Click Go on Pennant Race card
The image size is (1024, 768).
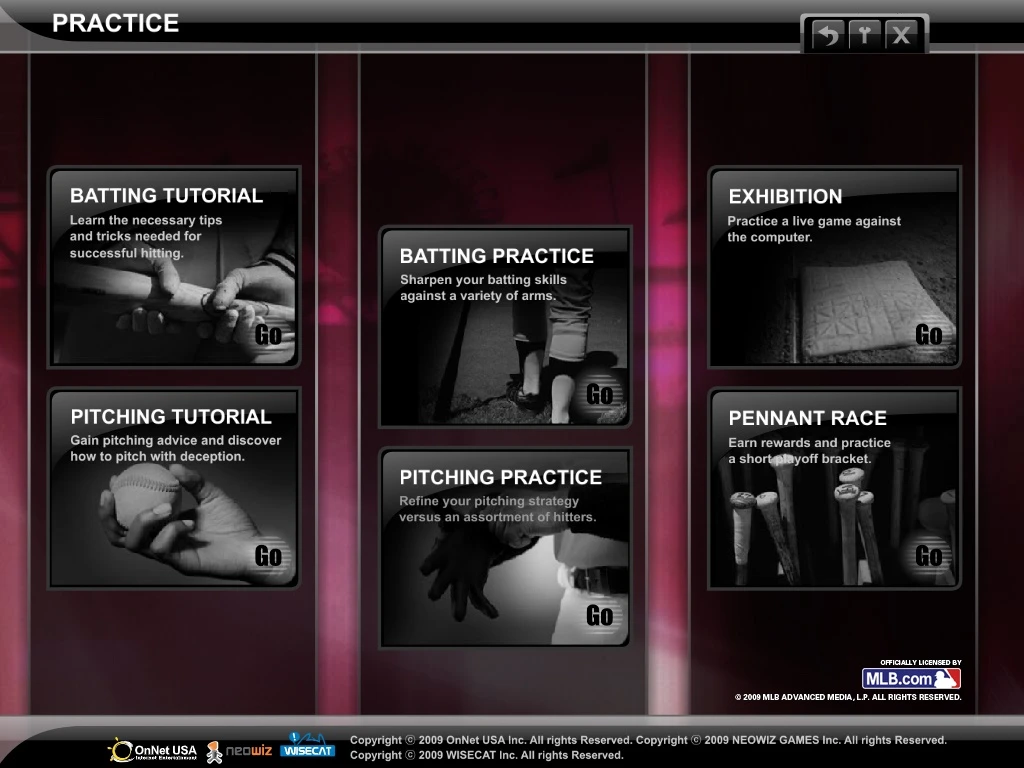tap(929, 556)
